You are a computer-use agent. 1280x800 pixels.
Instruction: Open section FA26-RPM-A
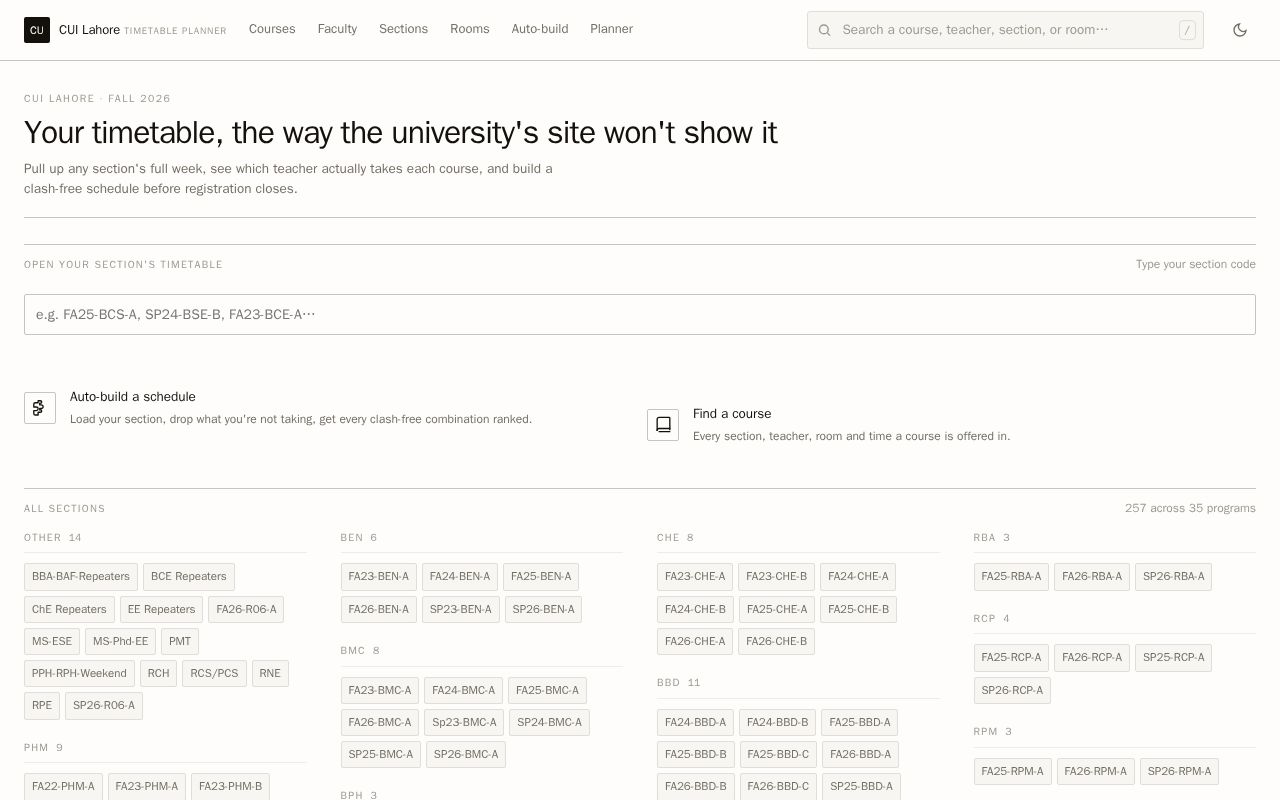pyautogui.click(x=1096, y=771)
